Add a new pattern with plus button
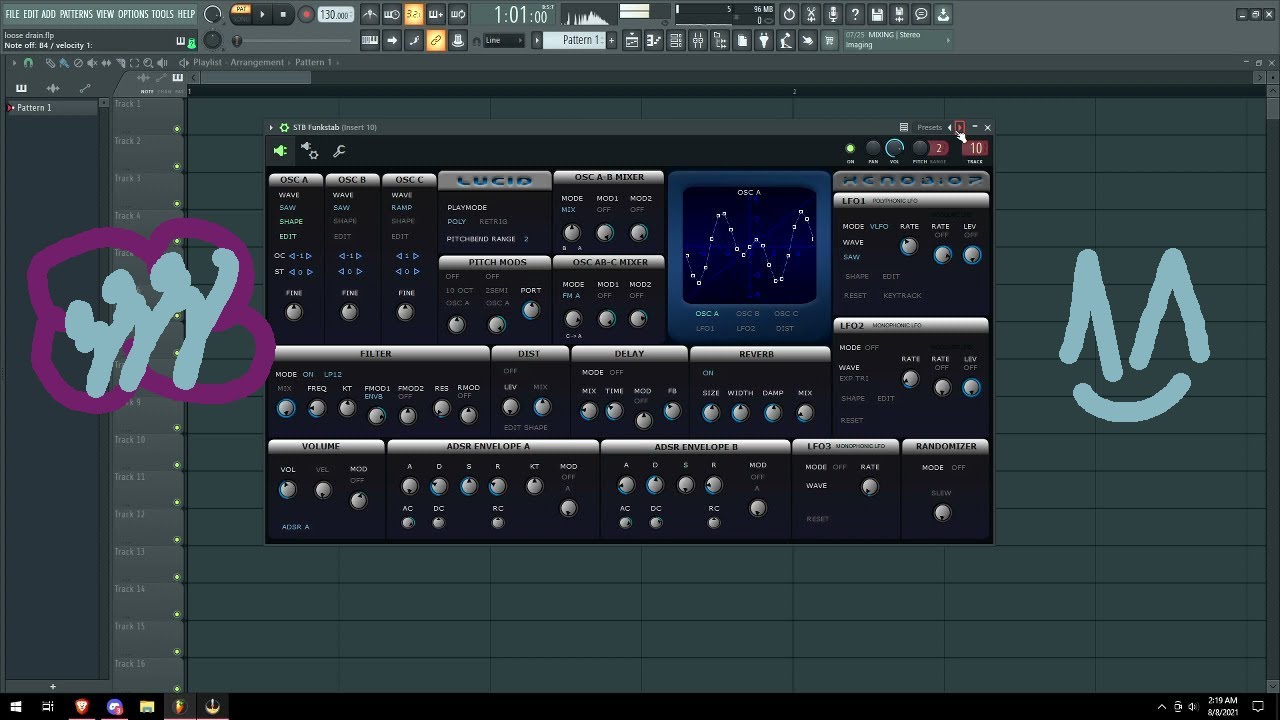1280x720 pixels. pos(612,40)
